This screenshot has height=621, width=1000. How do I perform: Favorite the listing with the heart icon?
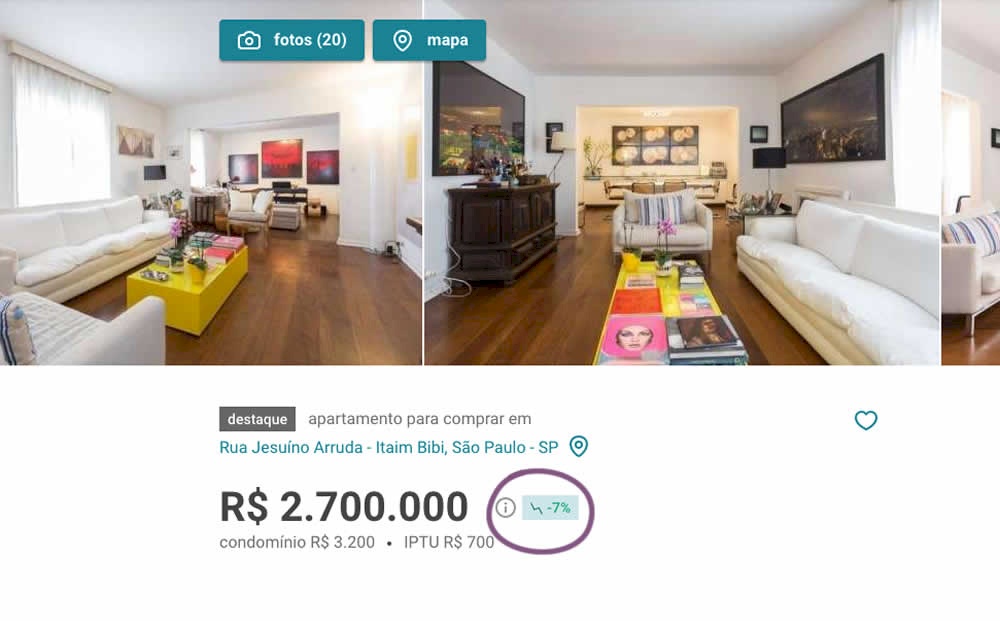[865, 420]
